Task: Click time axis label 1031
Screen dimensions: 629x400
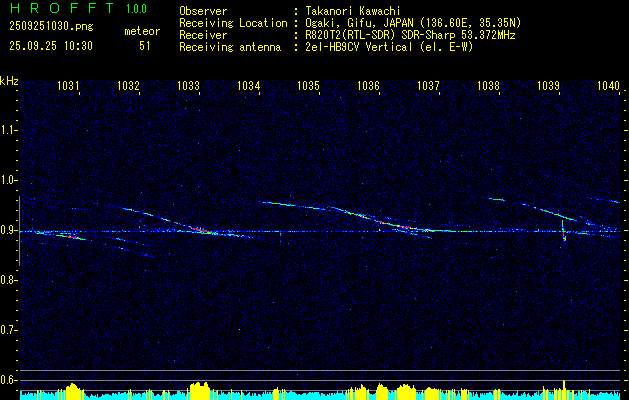Action: 68,85
